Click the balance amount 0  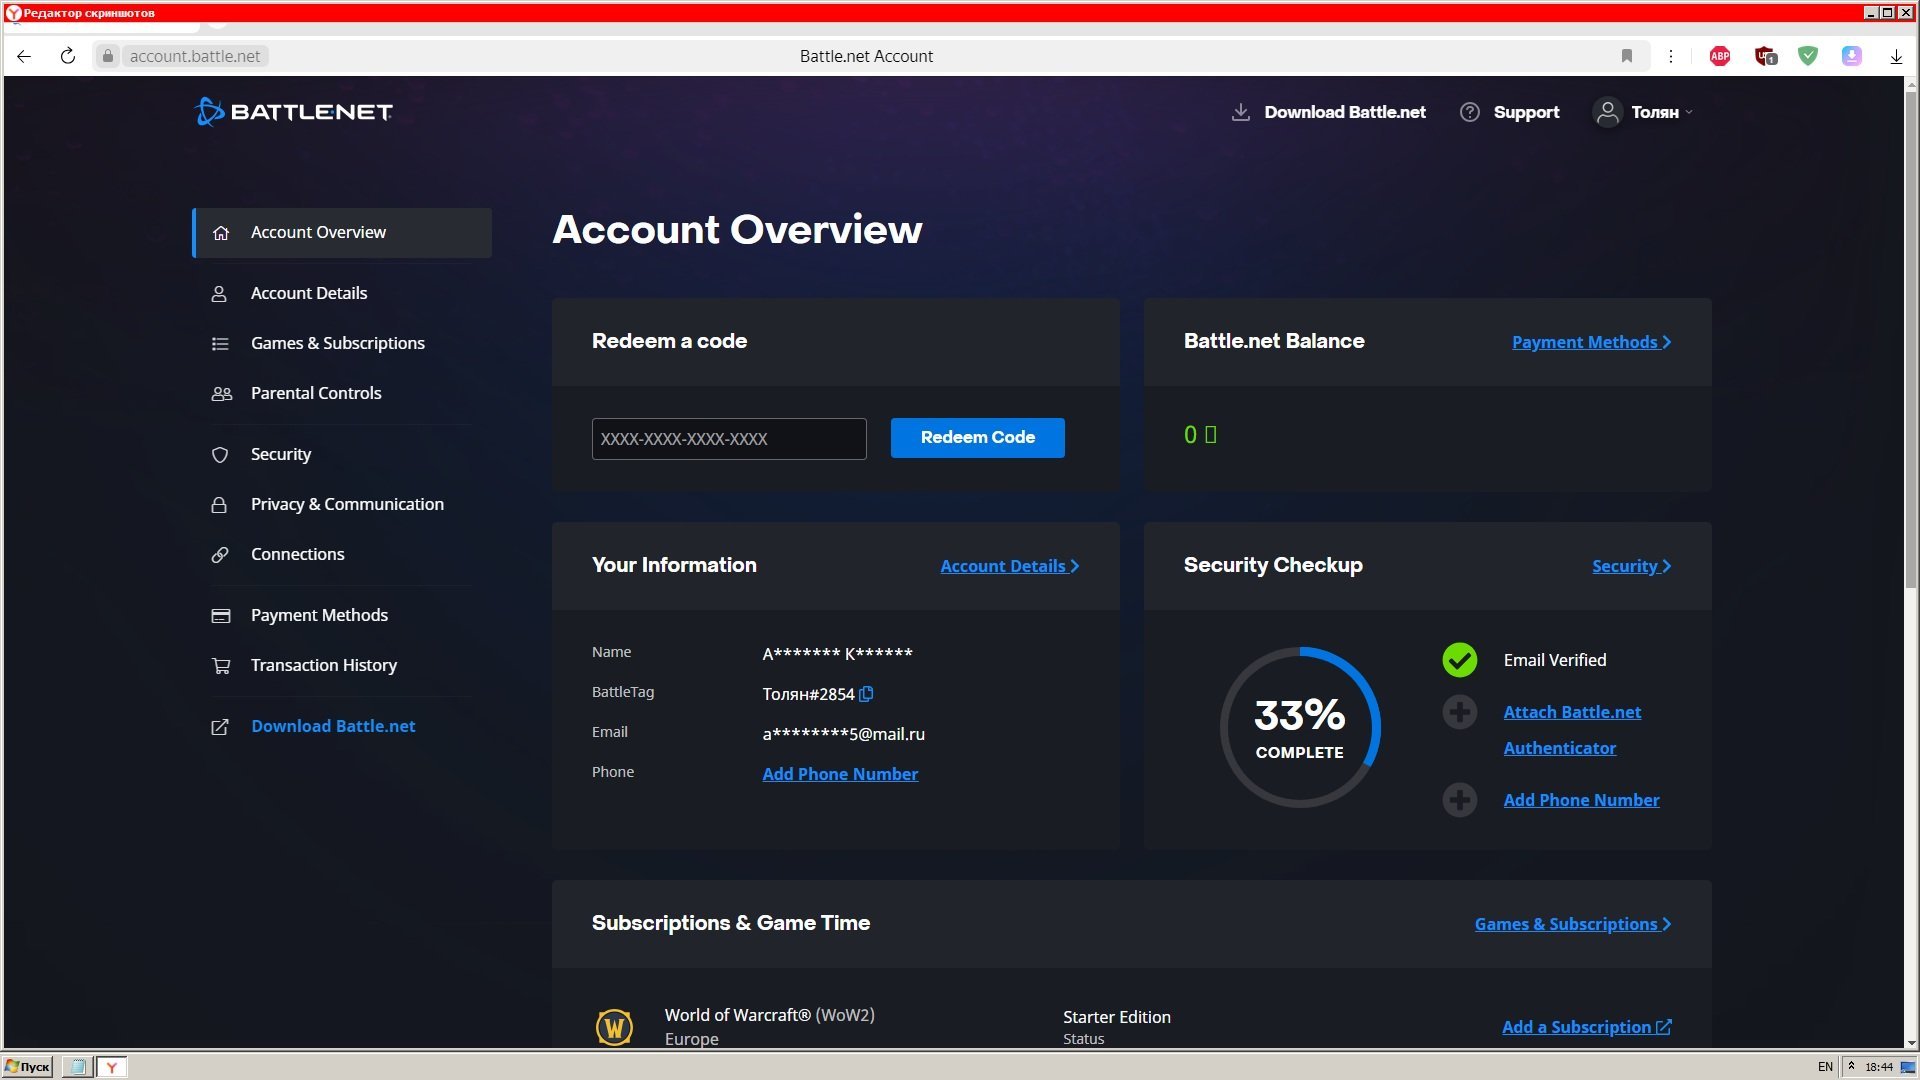tap(1190, 435)
